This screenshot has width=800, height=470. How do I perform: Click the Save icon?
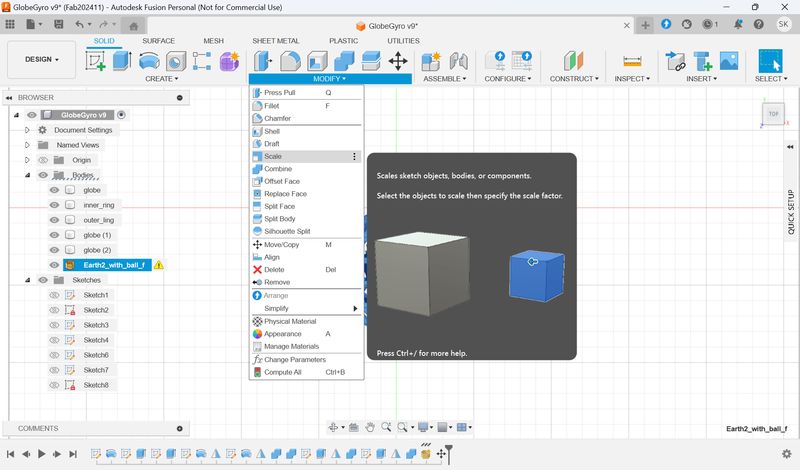click(x=59, y=24)
